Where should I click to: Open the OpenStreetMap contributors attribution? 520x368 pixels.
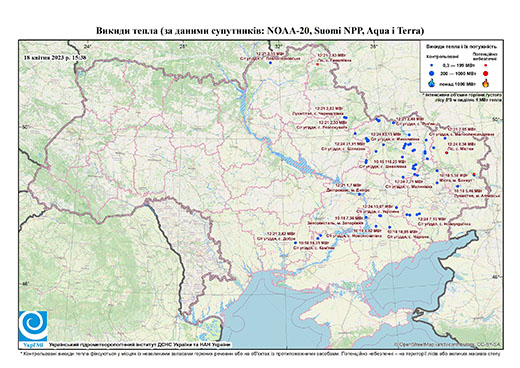coord(448,344)
